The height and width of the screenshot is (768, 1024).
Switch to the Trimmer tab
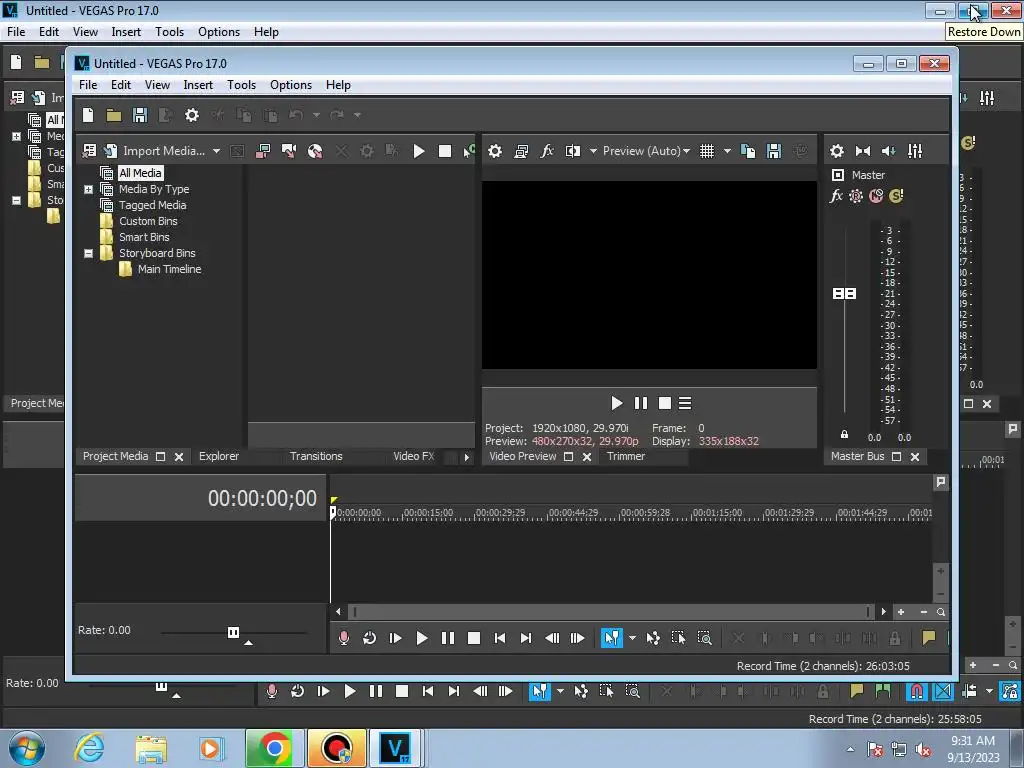click(x=626, y=456)
